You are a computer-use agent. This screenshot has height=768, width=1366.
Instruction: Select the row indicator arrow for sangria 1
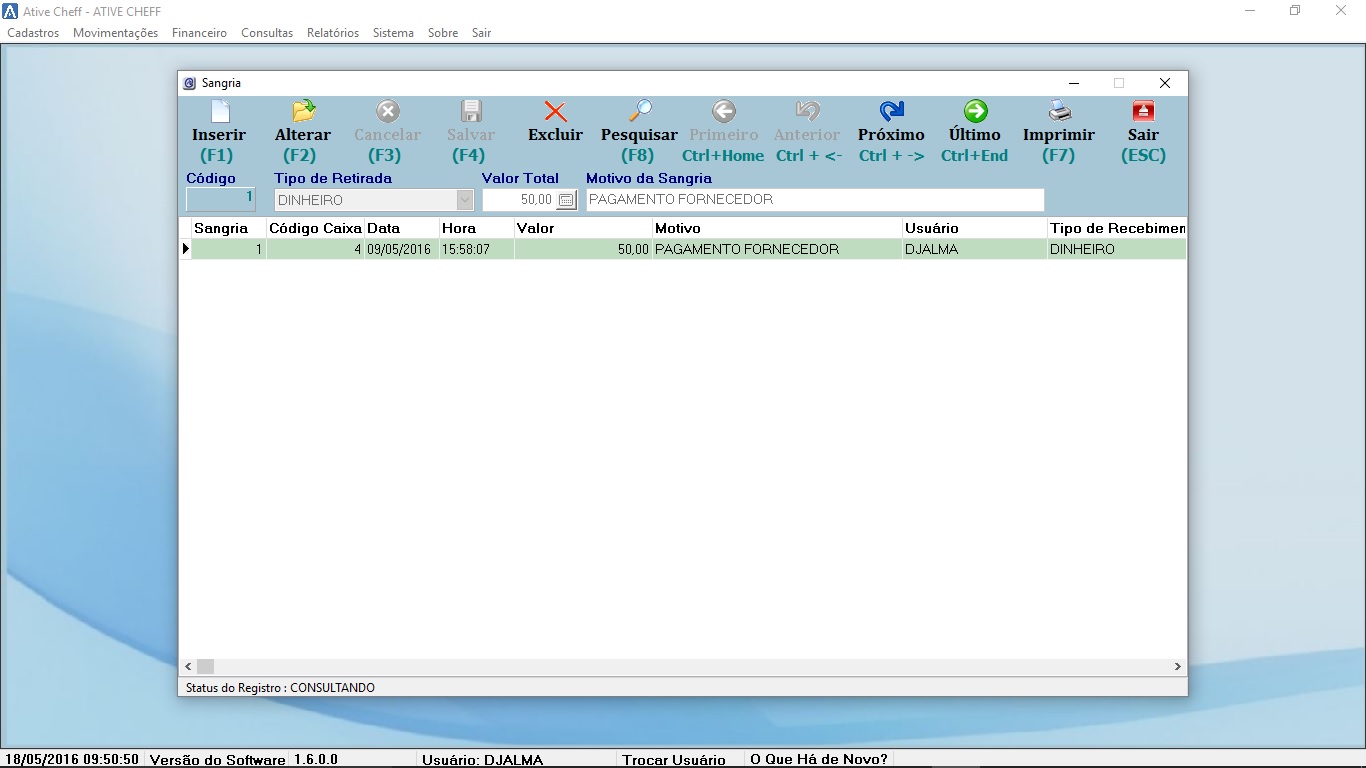click(185, 249)
